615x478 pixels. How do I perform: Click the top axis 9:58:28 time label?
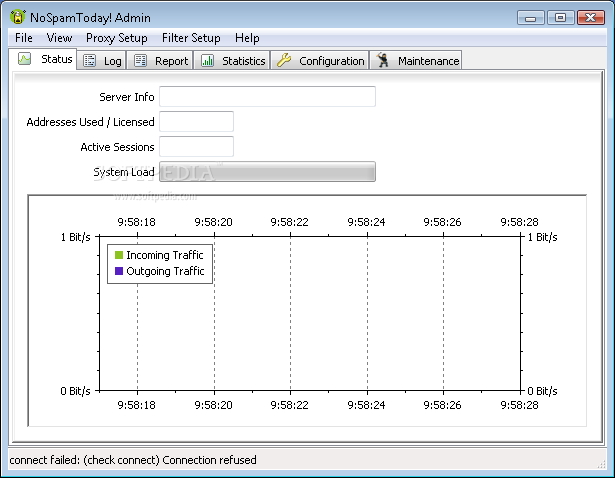[x=519, y=222]
